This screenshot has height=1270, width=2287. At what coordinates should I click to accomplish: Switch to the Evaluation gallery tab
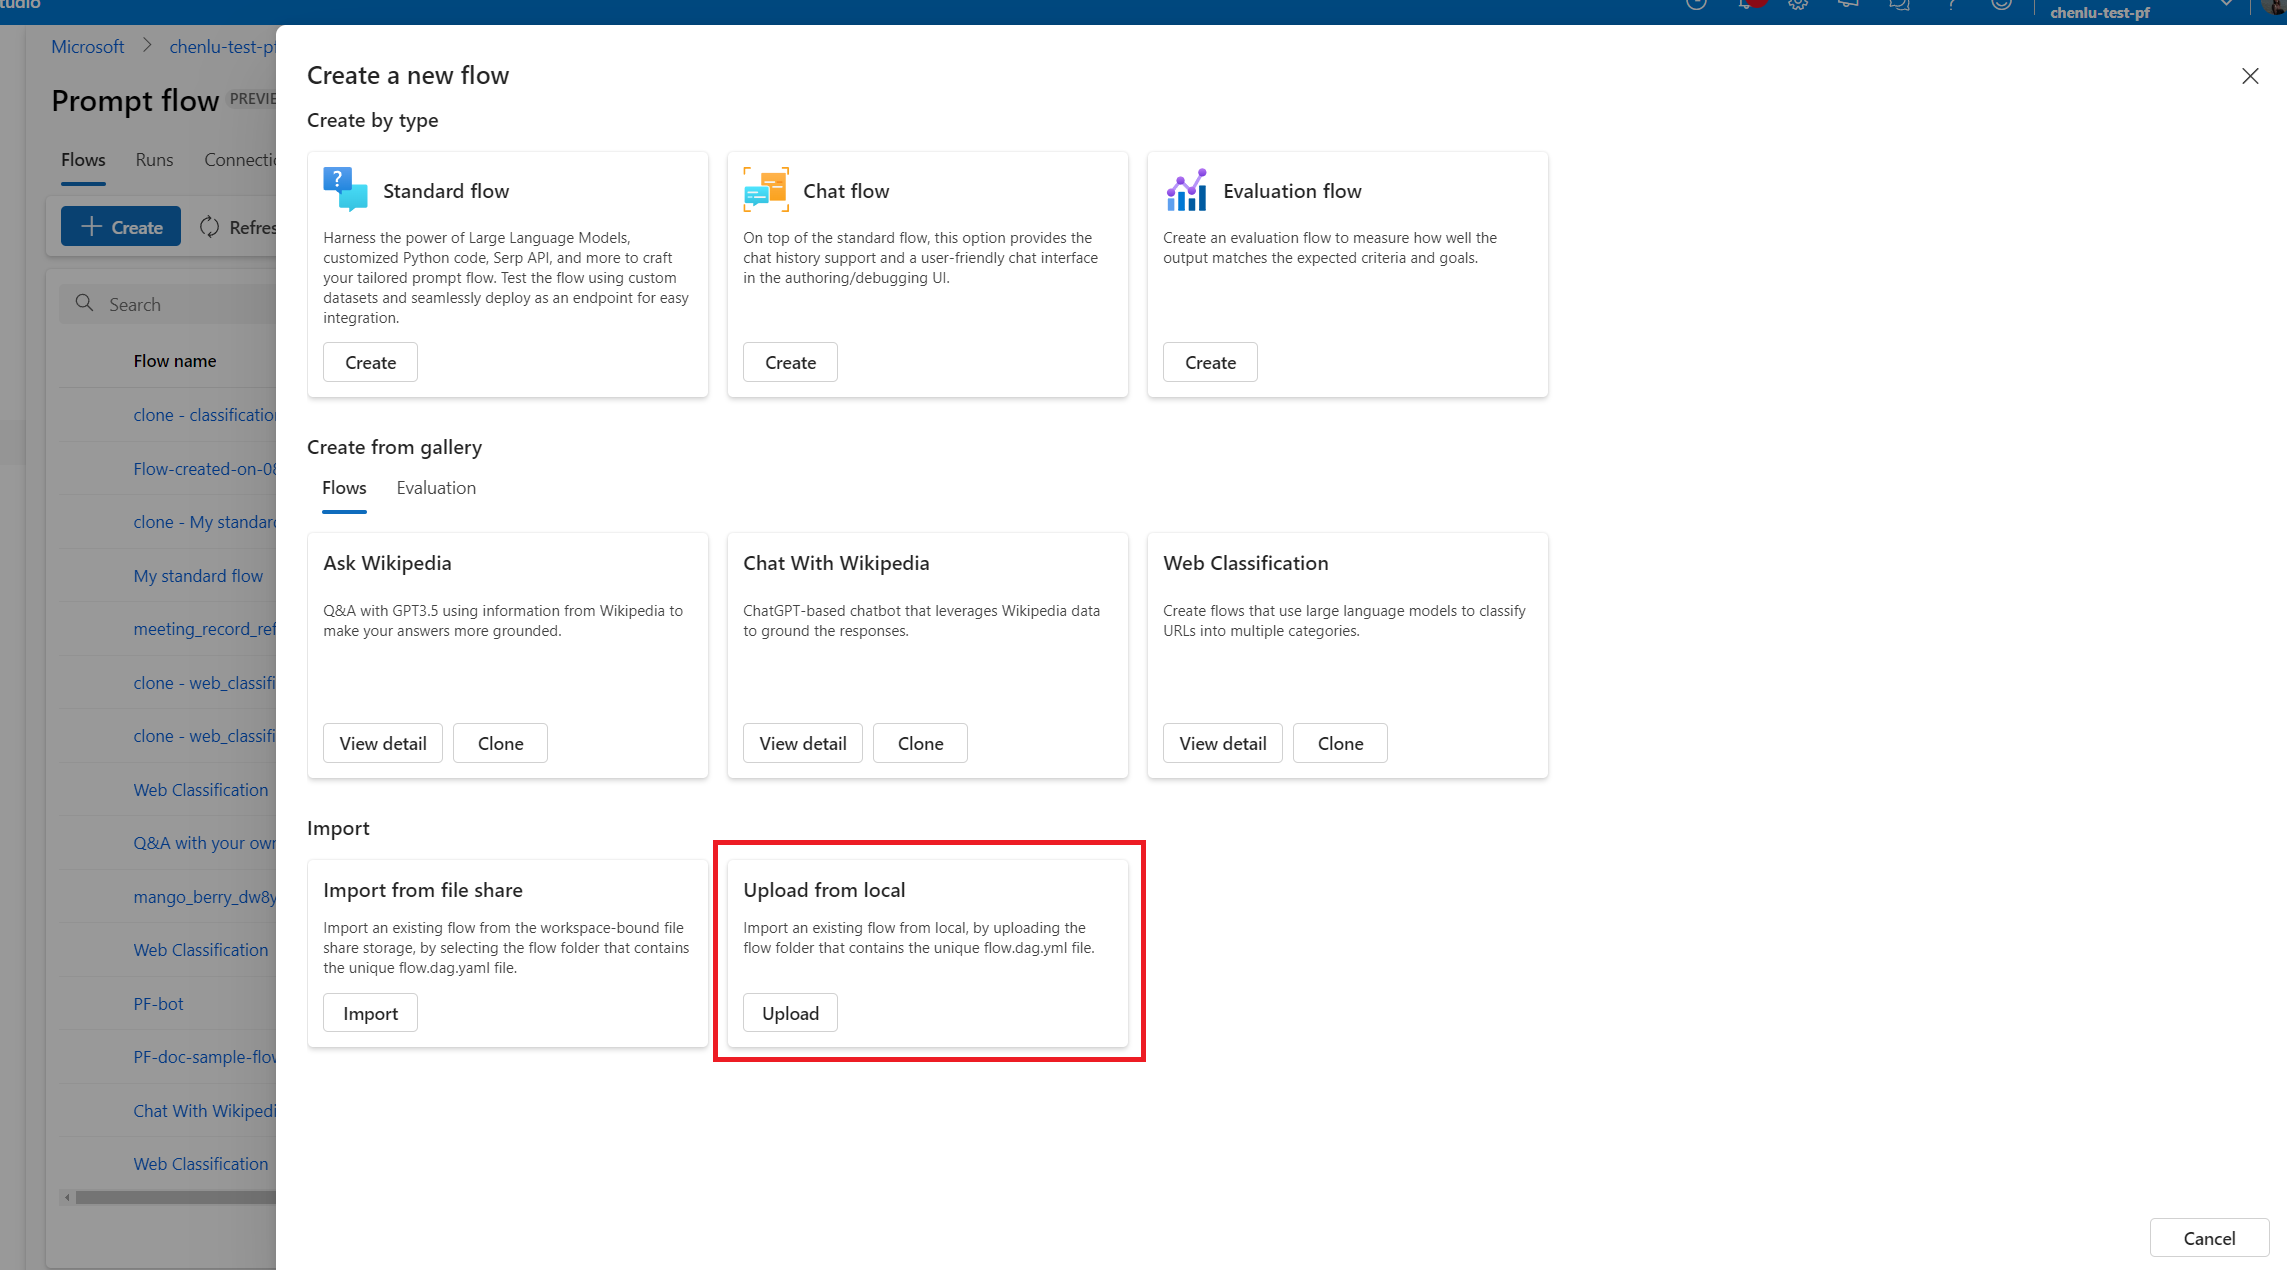436,488
